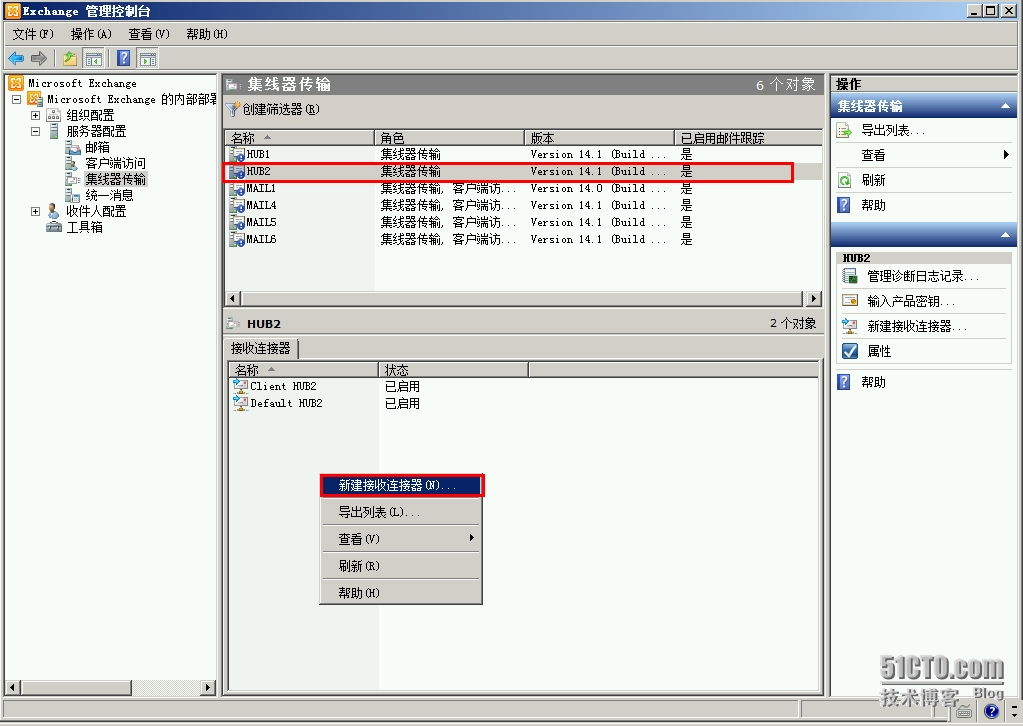This screenshot has width=1023, height=726.
Task: Open the blue Help toolbar icon
Action: (123, 59)
